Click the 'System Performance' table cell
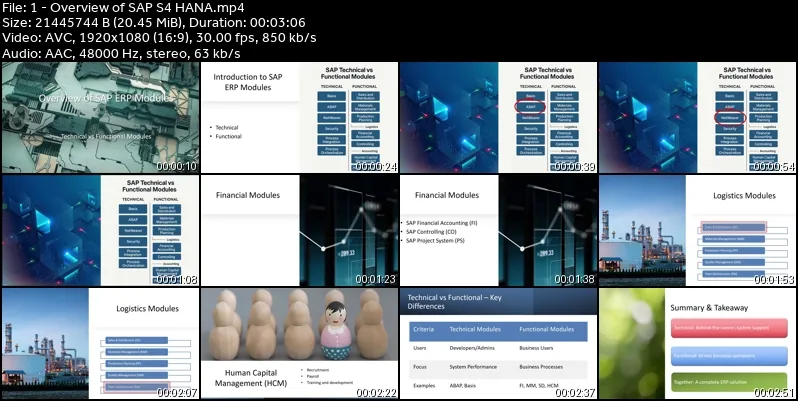 click(473, 367)
